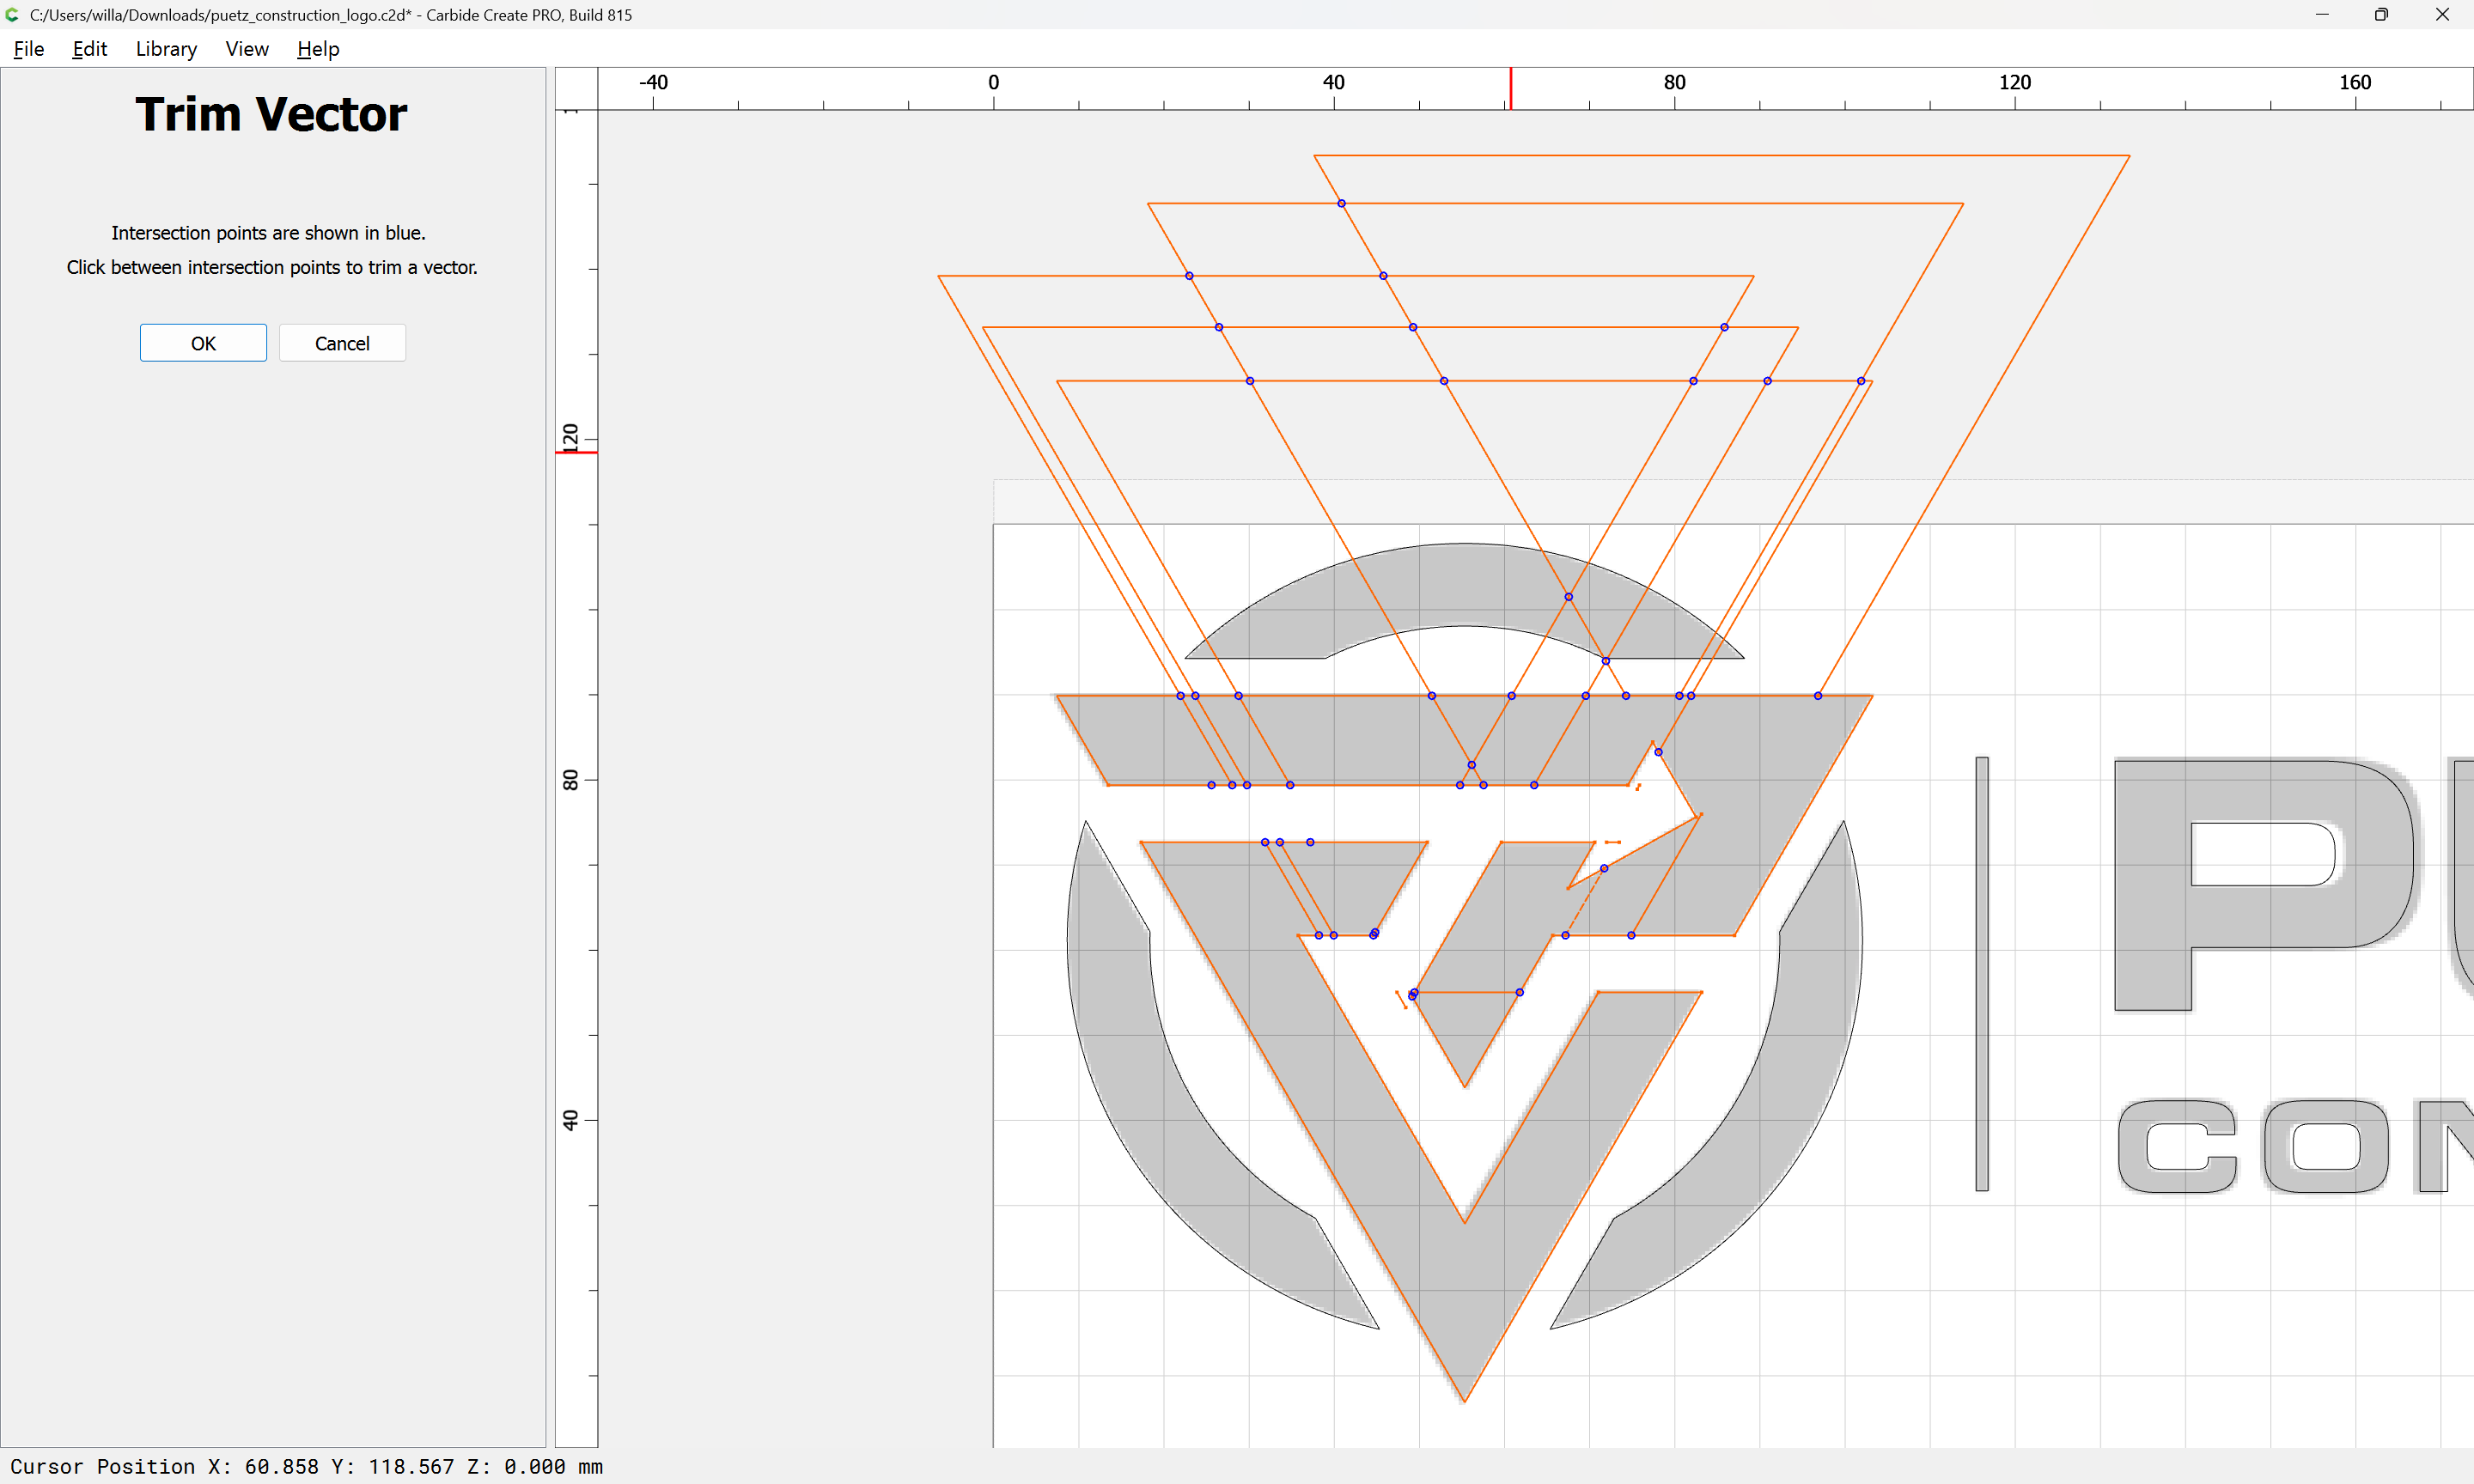The image size is (2474, 1484).
Task: Cancel the Trim Vector operation
Action: point(342,343)
